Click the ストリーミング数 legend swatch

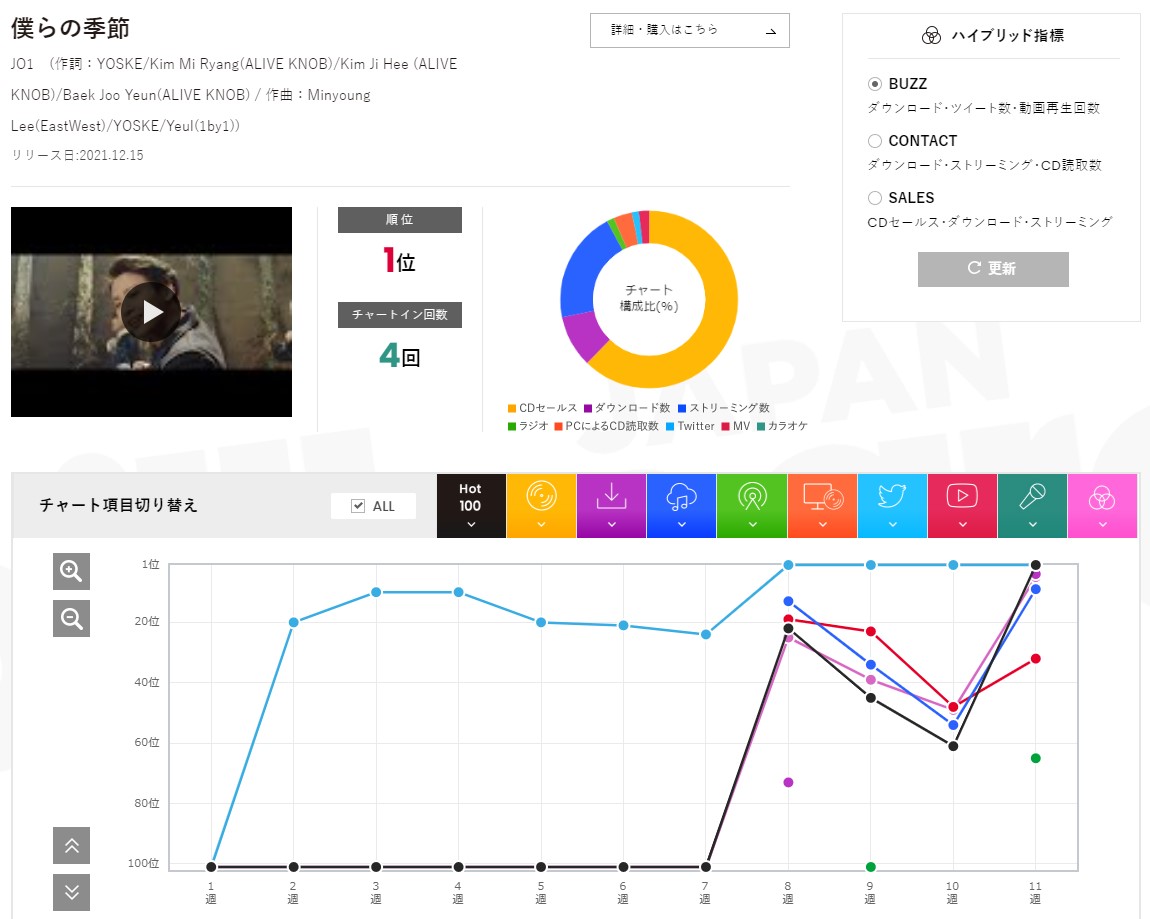coord(682,409)
